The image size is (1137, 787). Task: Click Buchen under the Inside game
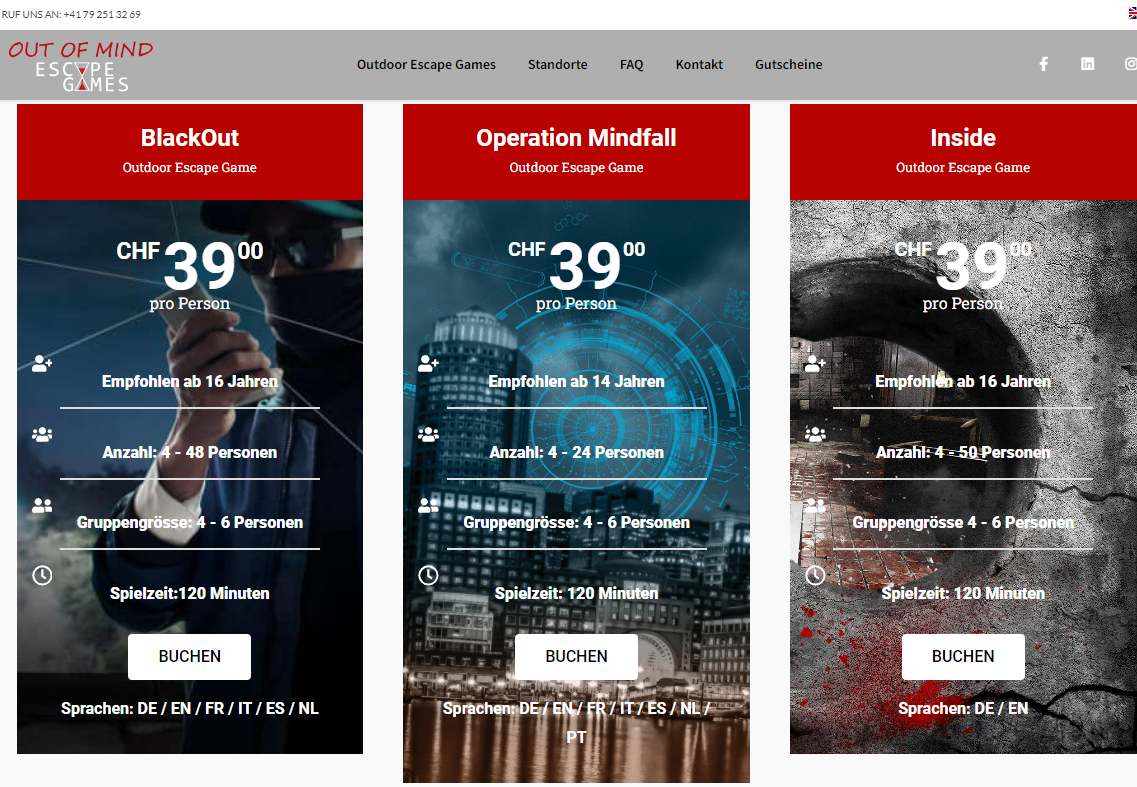point(962,657)
